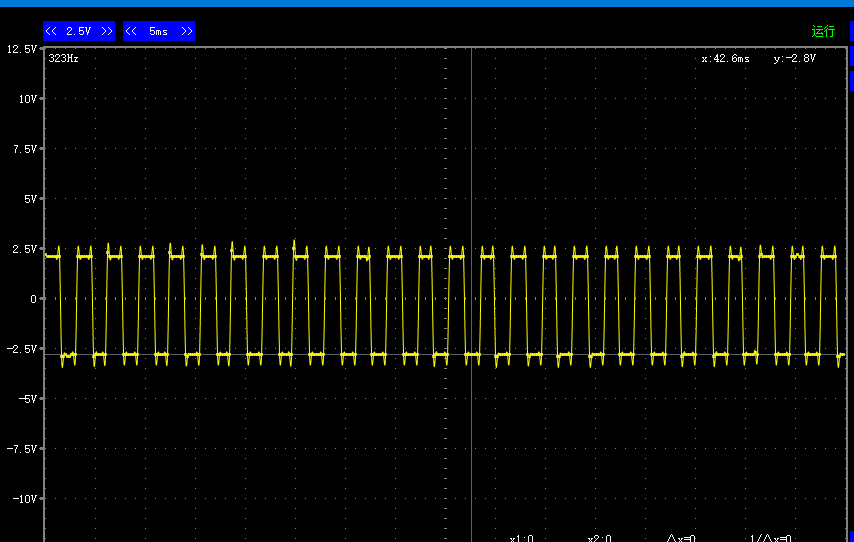Increase time base with right arrows beside 5ms
Screen dimensions: 854x542
tap(187, 31)
